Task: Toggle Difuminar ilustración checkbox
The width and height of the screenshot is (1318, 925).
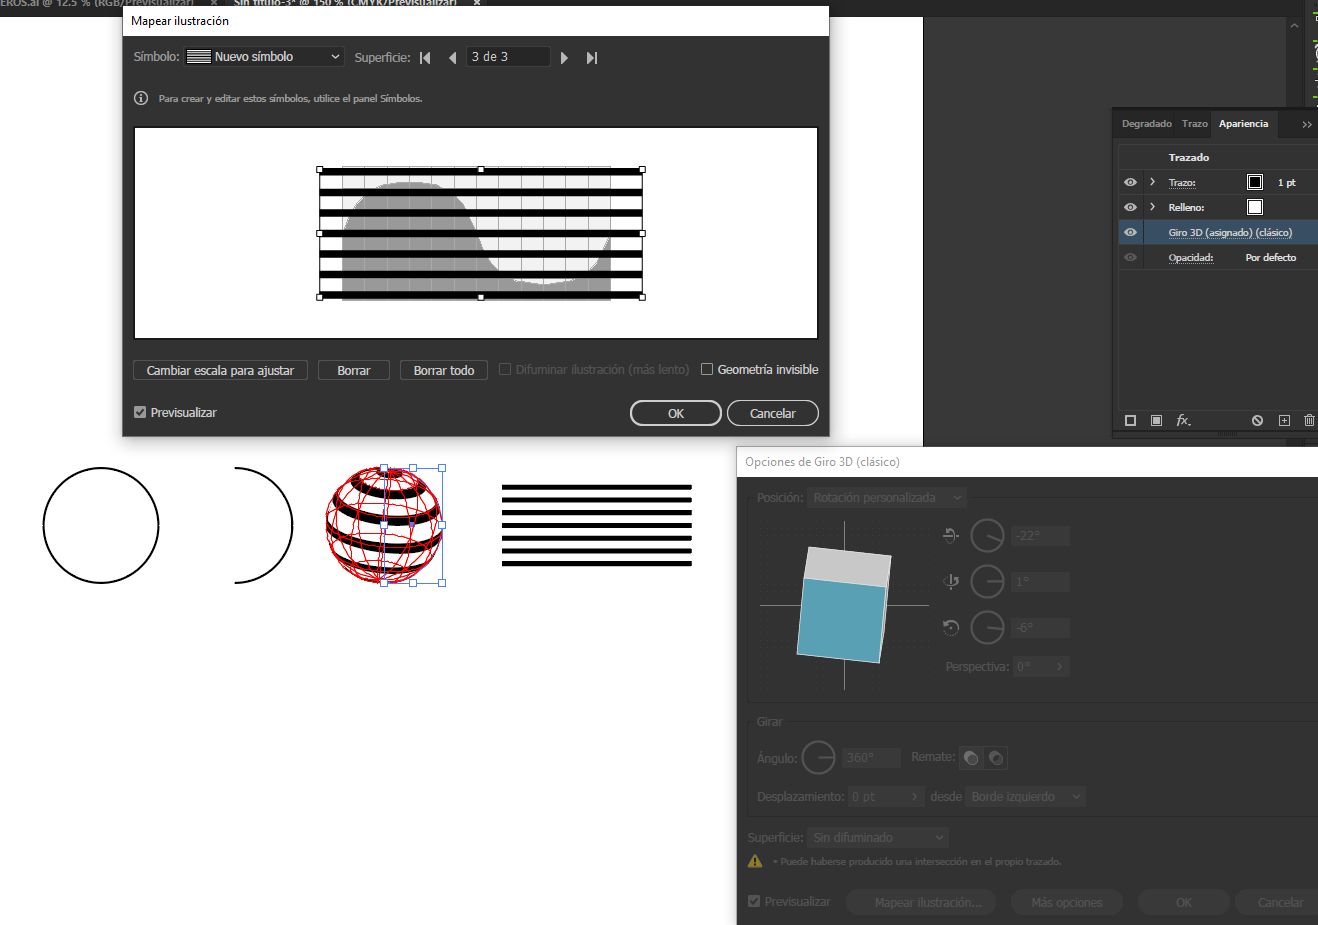Action: click(x=505, y=369)
